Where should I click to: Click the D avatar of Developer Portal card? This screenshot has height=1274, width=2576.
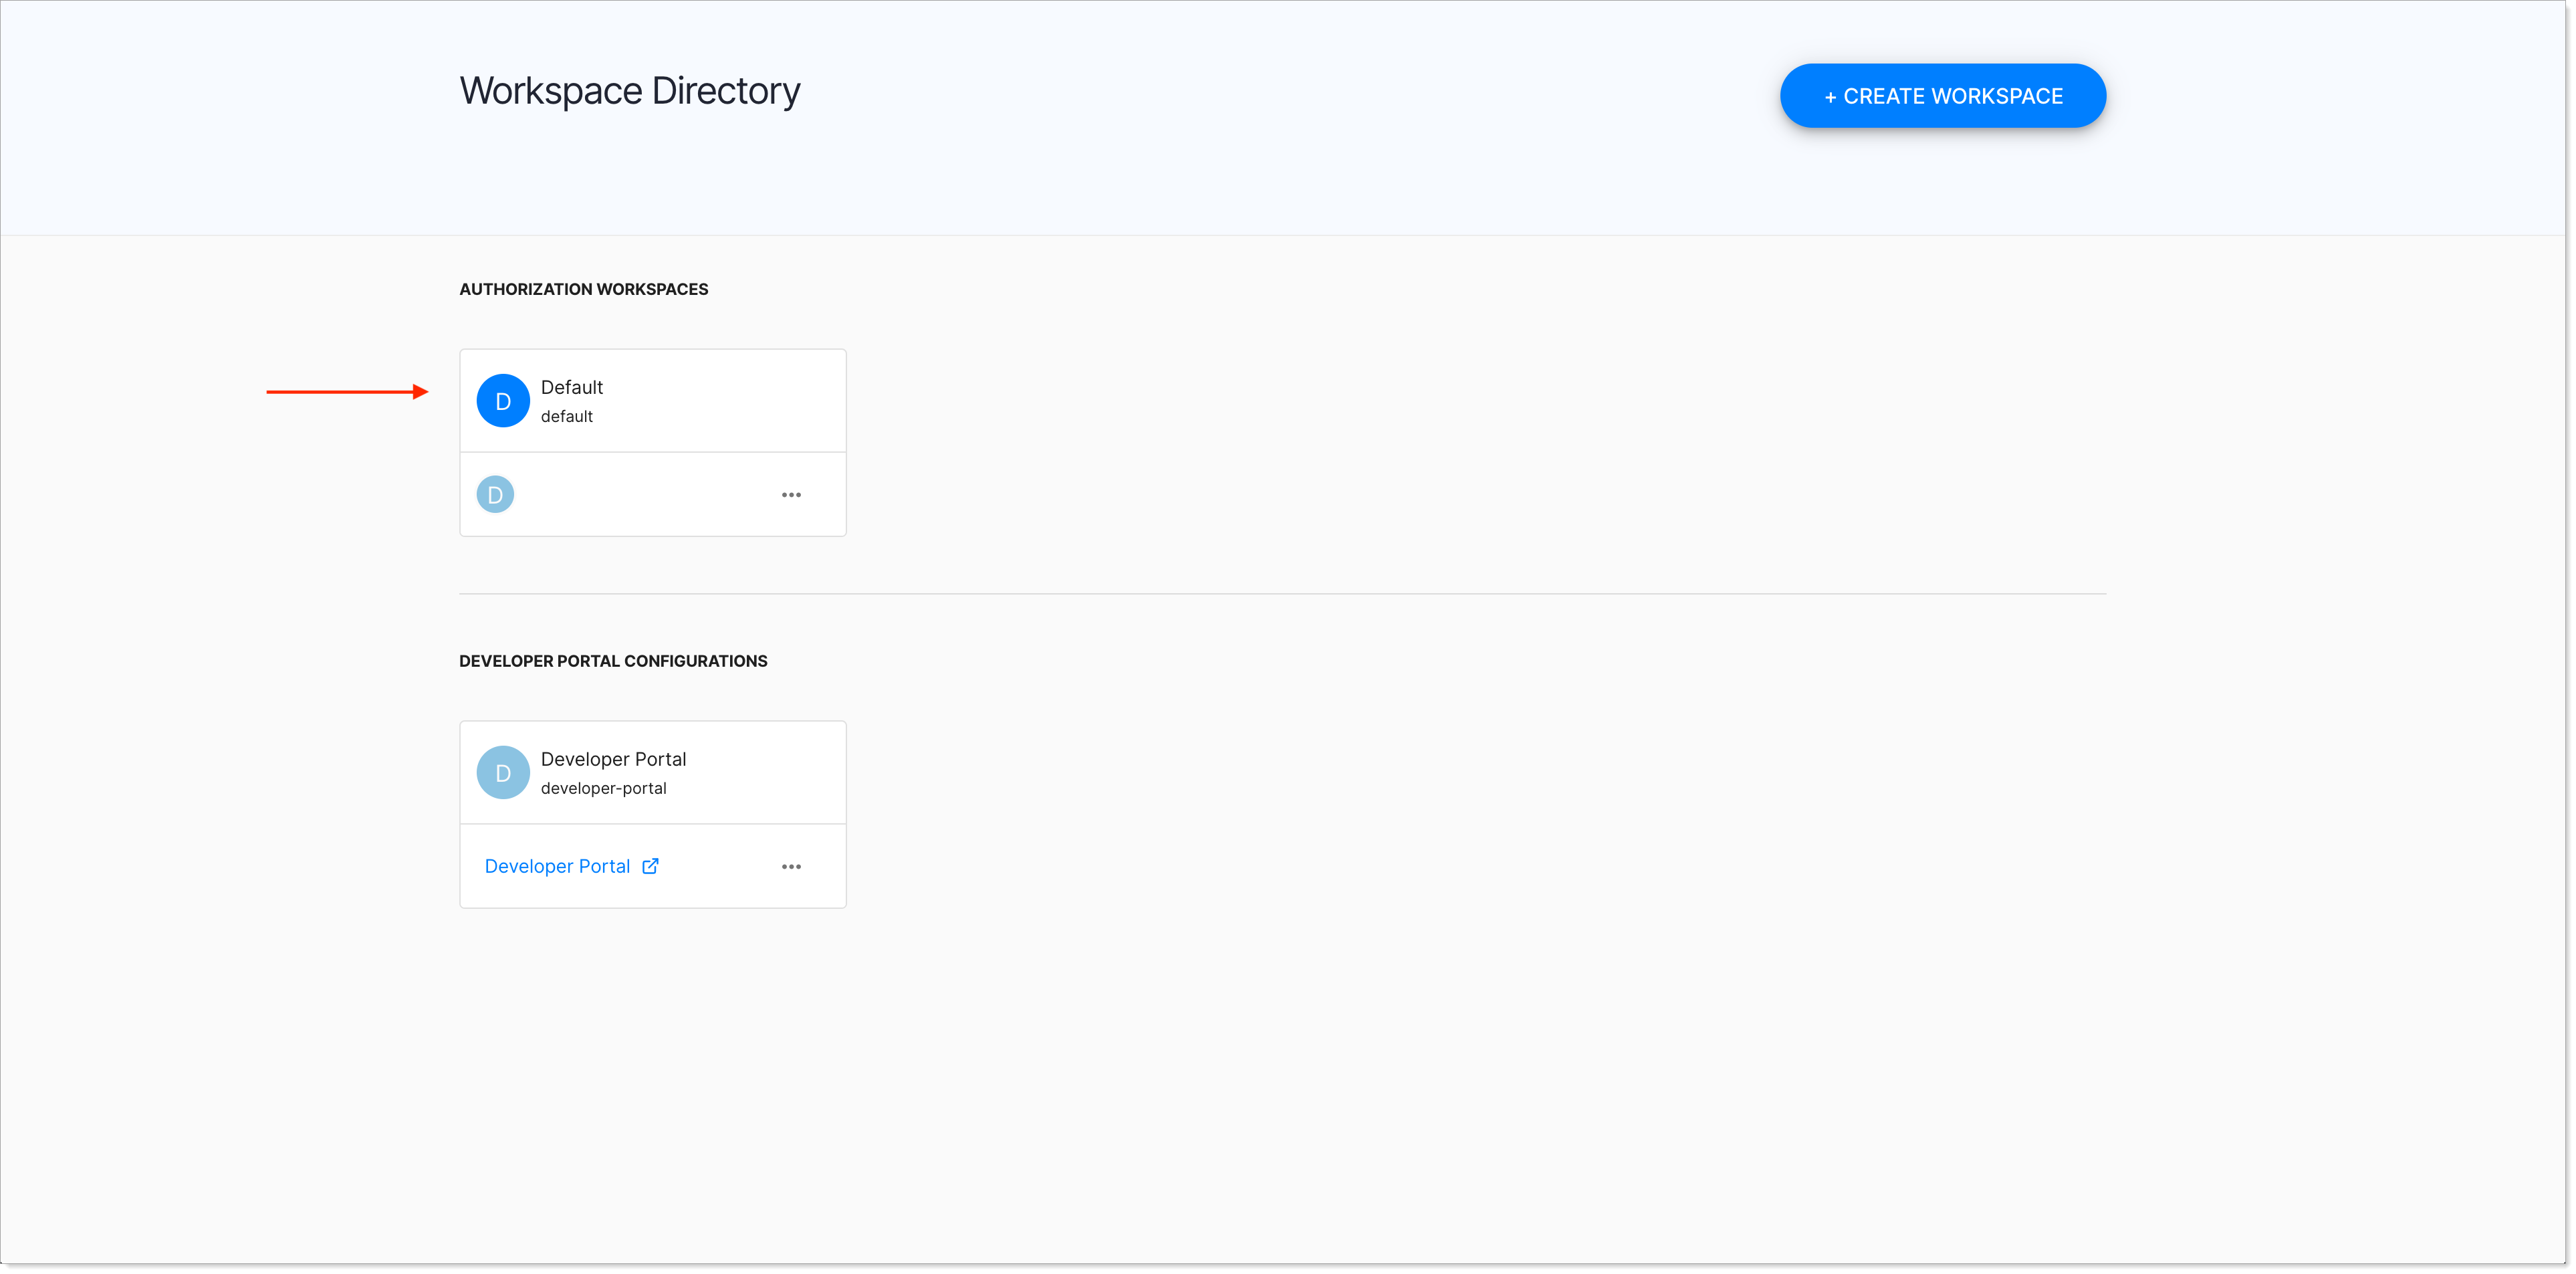click(503, 773)
